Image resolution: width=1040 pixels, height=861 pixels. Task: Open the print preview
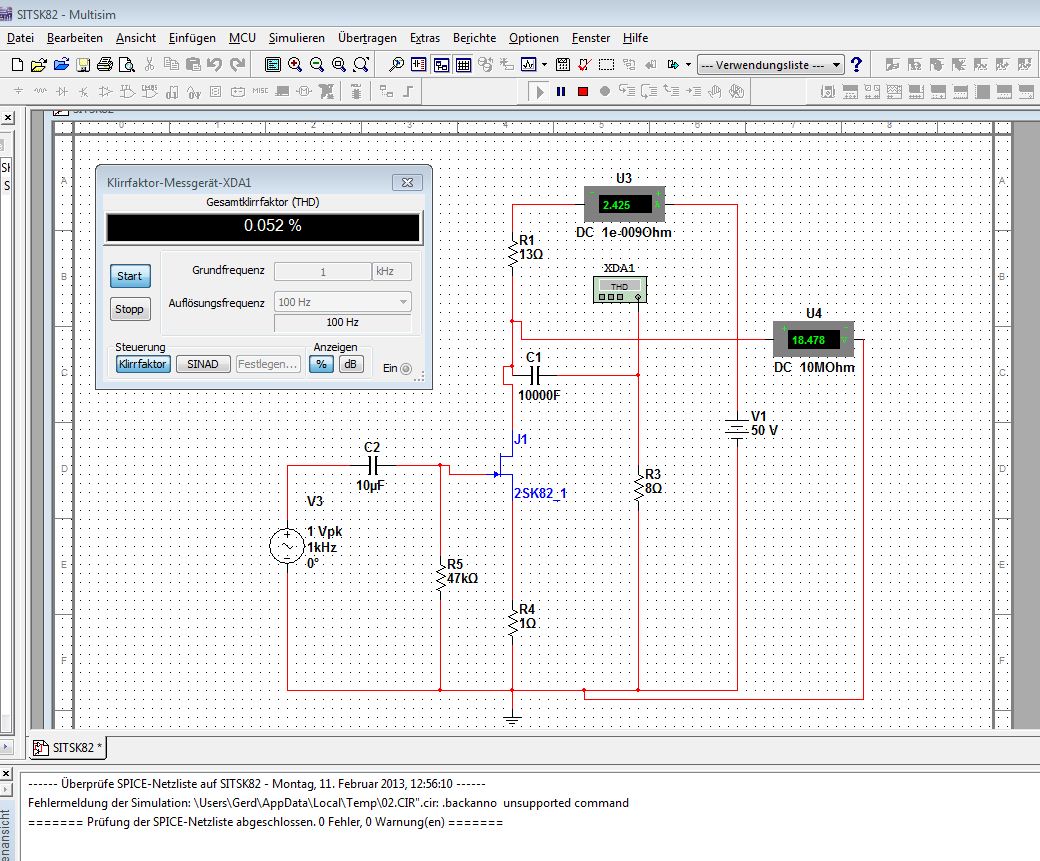127,64
